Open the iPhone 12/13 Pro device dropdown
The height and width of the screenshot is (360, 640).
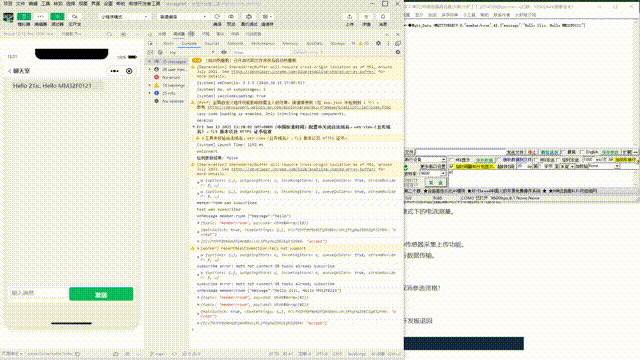(x=29, y=34)
